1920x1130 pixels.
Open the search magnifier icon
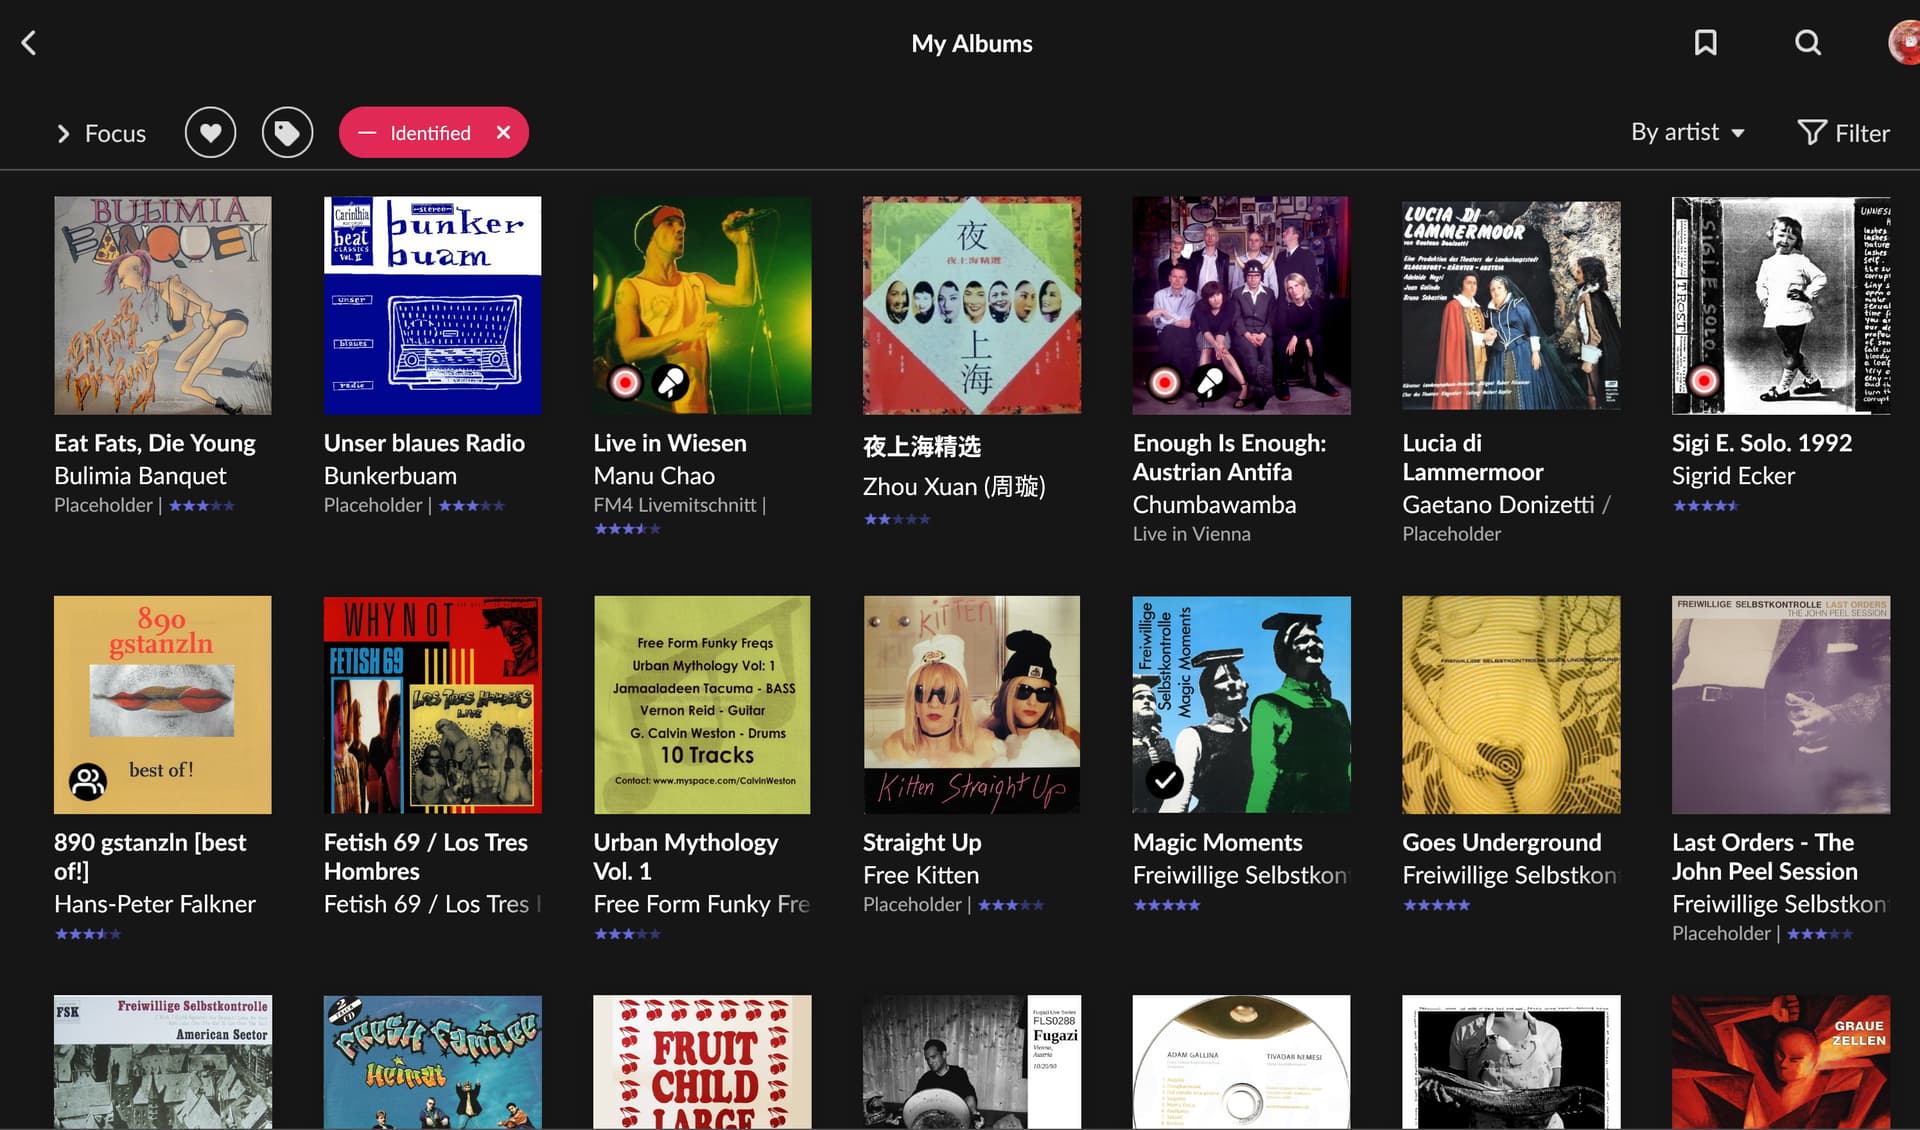(1807, 43)
